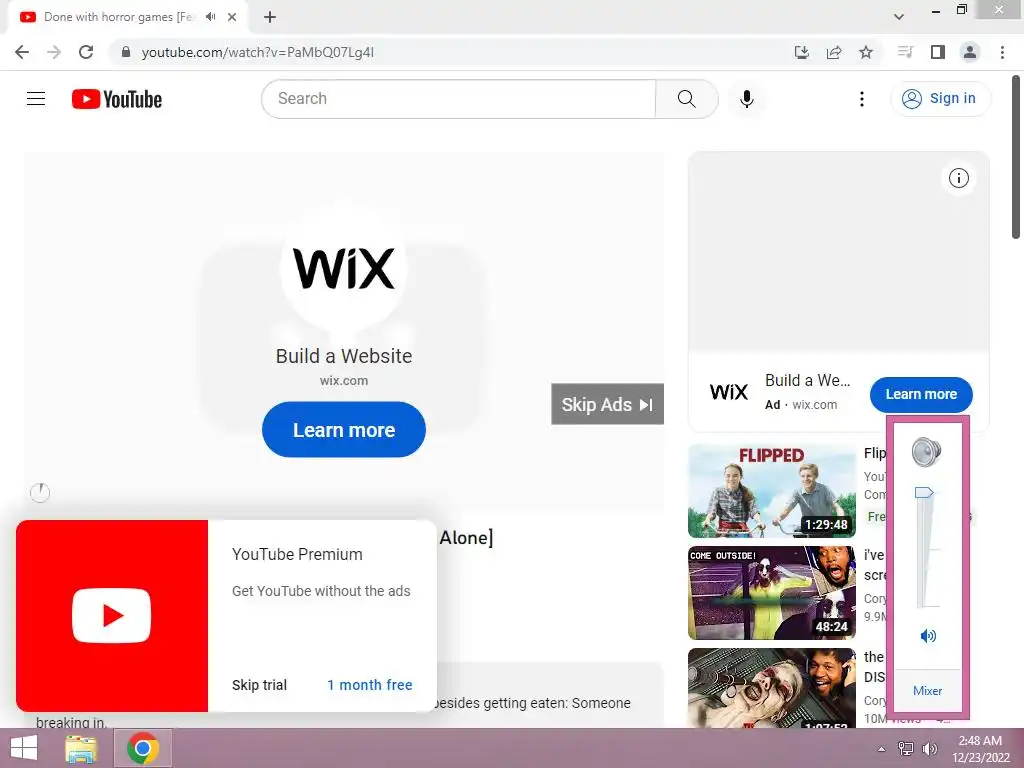Open the taskbar clock and date
This screenshot has width=1024, height=768.
(x=980, y=749)
